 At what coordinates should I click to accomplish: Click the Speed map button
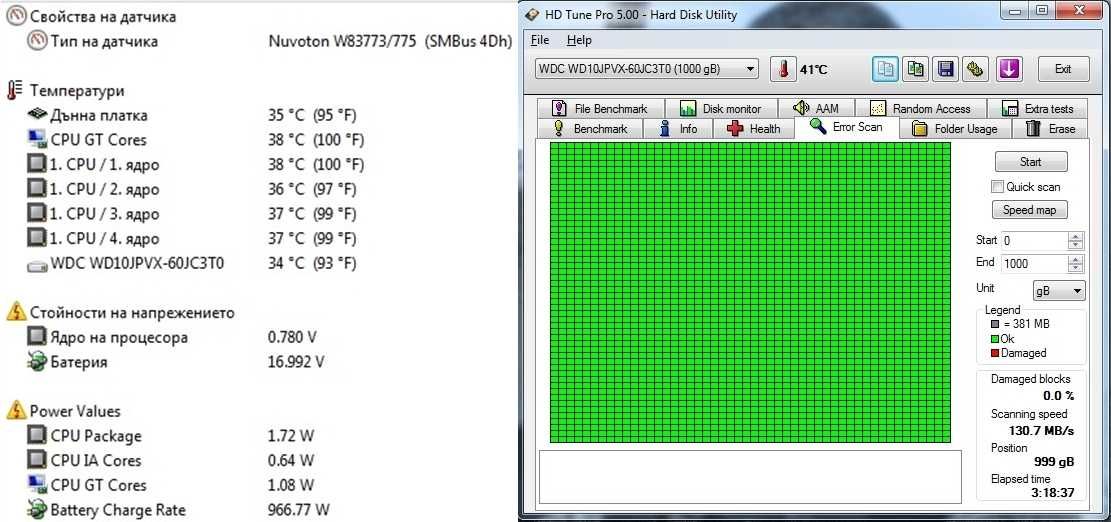pyautogui.click(x=1030, y=210)
